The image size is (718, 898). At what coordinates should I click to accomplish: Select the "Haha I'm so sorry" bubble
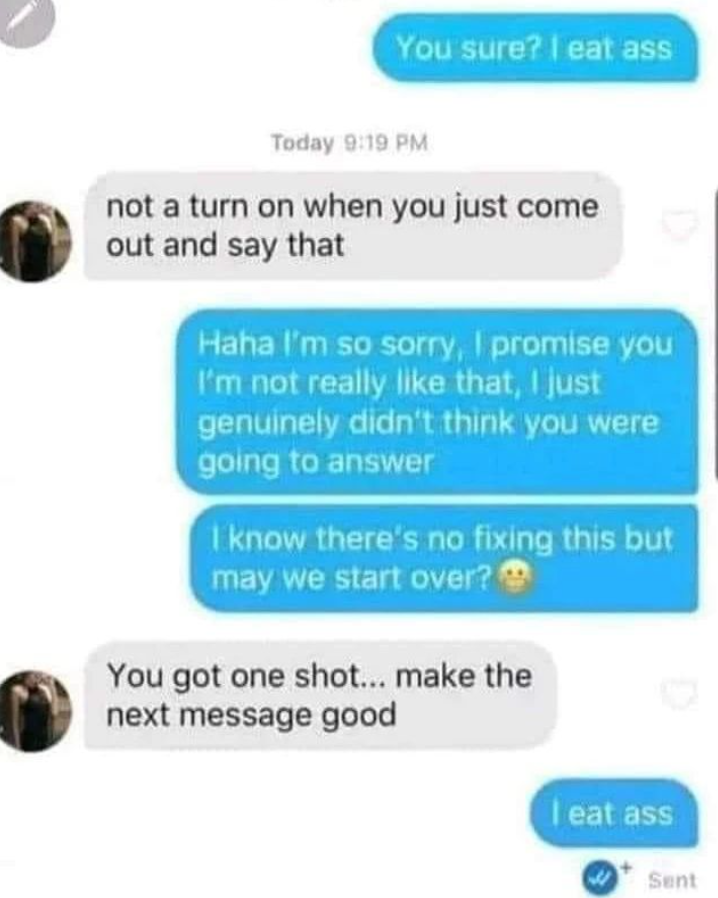pos(437,403)
